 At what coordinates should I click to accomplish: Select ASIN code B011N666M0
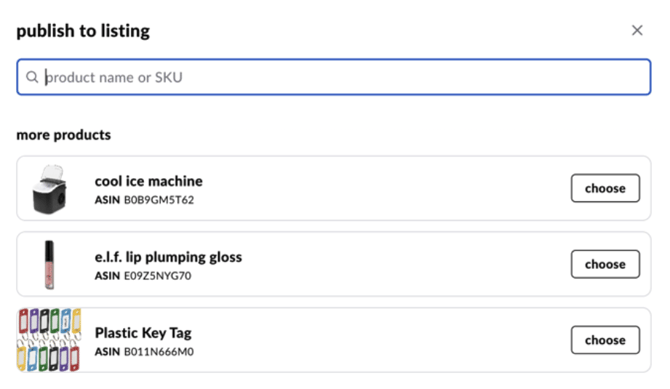tap(159, 352)
